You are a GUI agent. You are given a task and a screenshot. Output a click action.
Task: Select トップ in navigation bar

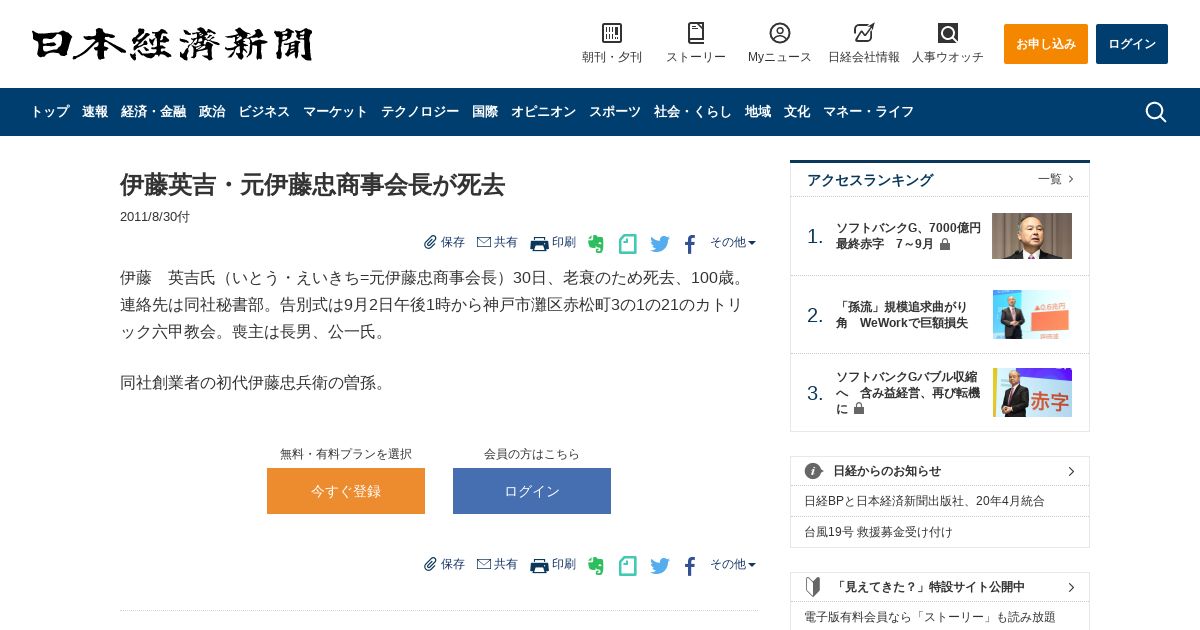(50, 112)
